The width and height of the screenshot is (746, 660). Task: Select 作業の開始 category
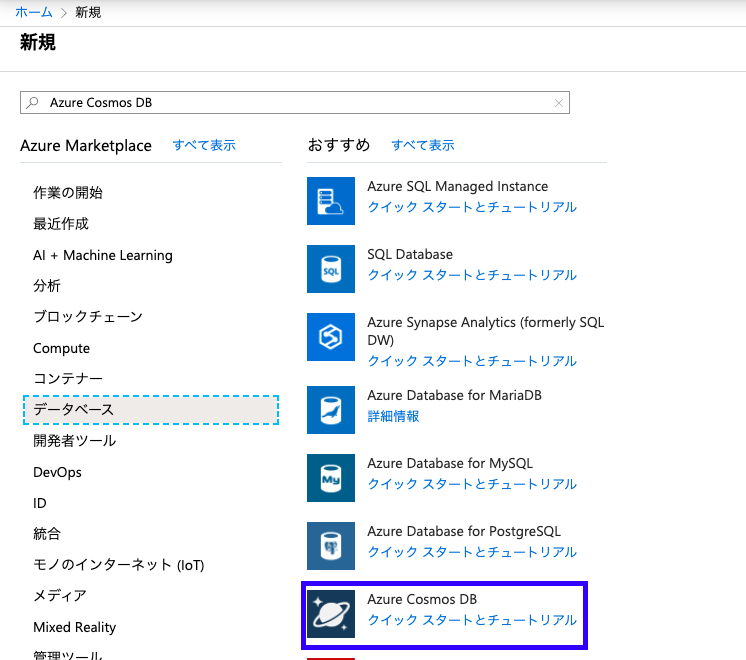[x=68, y=193]
